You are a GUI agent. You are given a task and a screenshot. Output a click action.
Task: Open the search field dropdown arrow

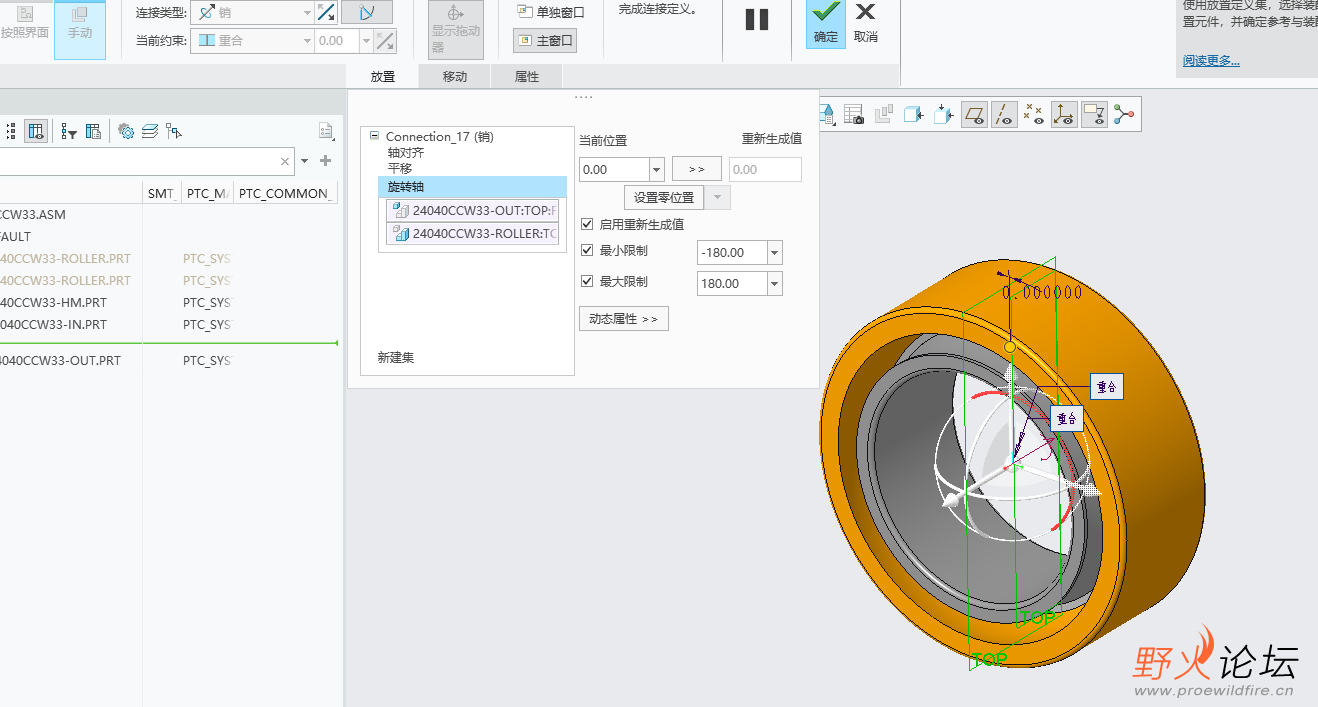[x=304, y=161]
